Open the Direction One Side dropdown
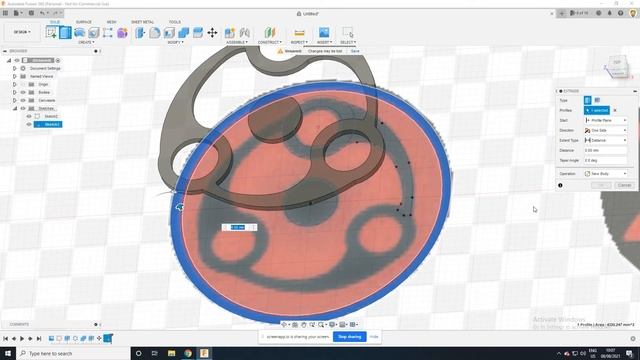This screenshot has height=360, width=640. pyautogui.click(x=606, y=130)
